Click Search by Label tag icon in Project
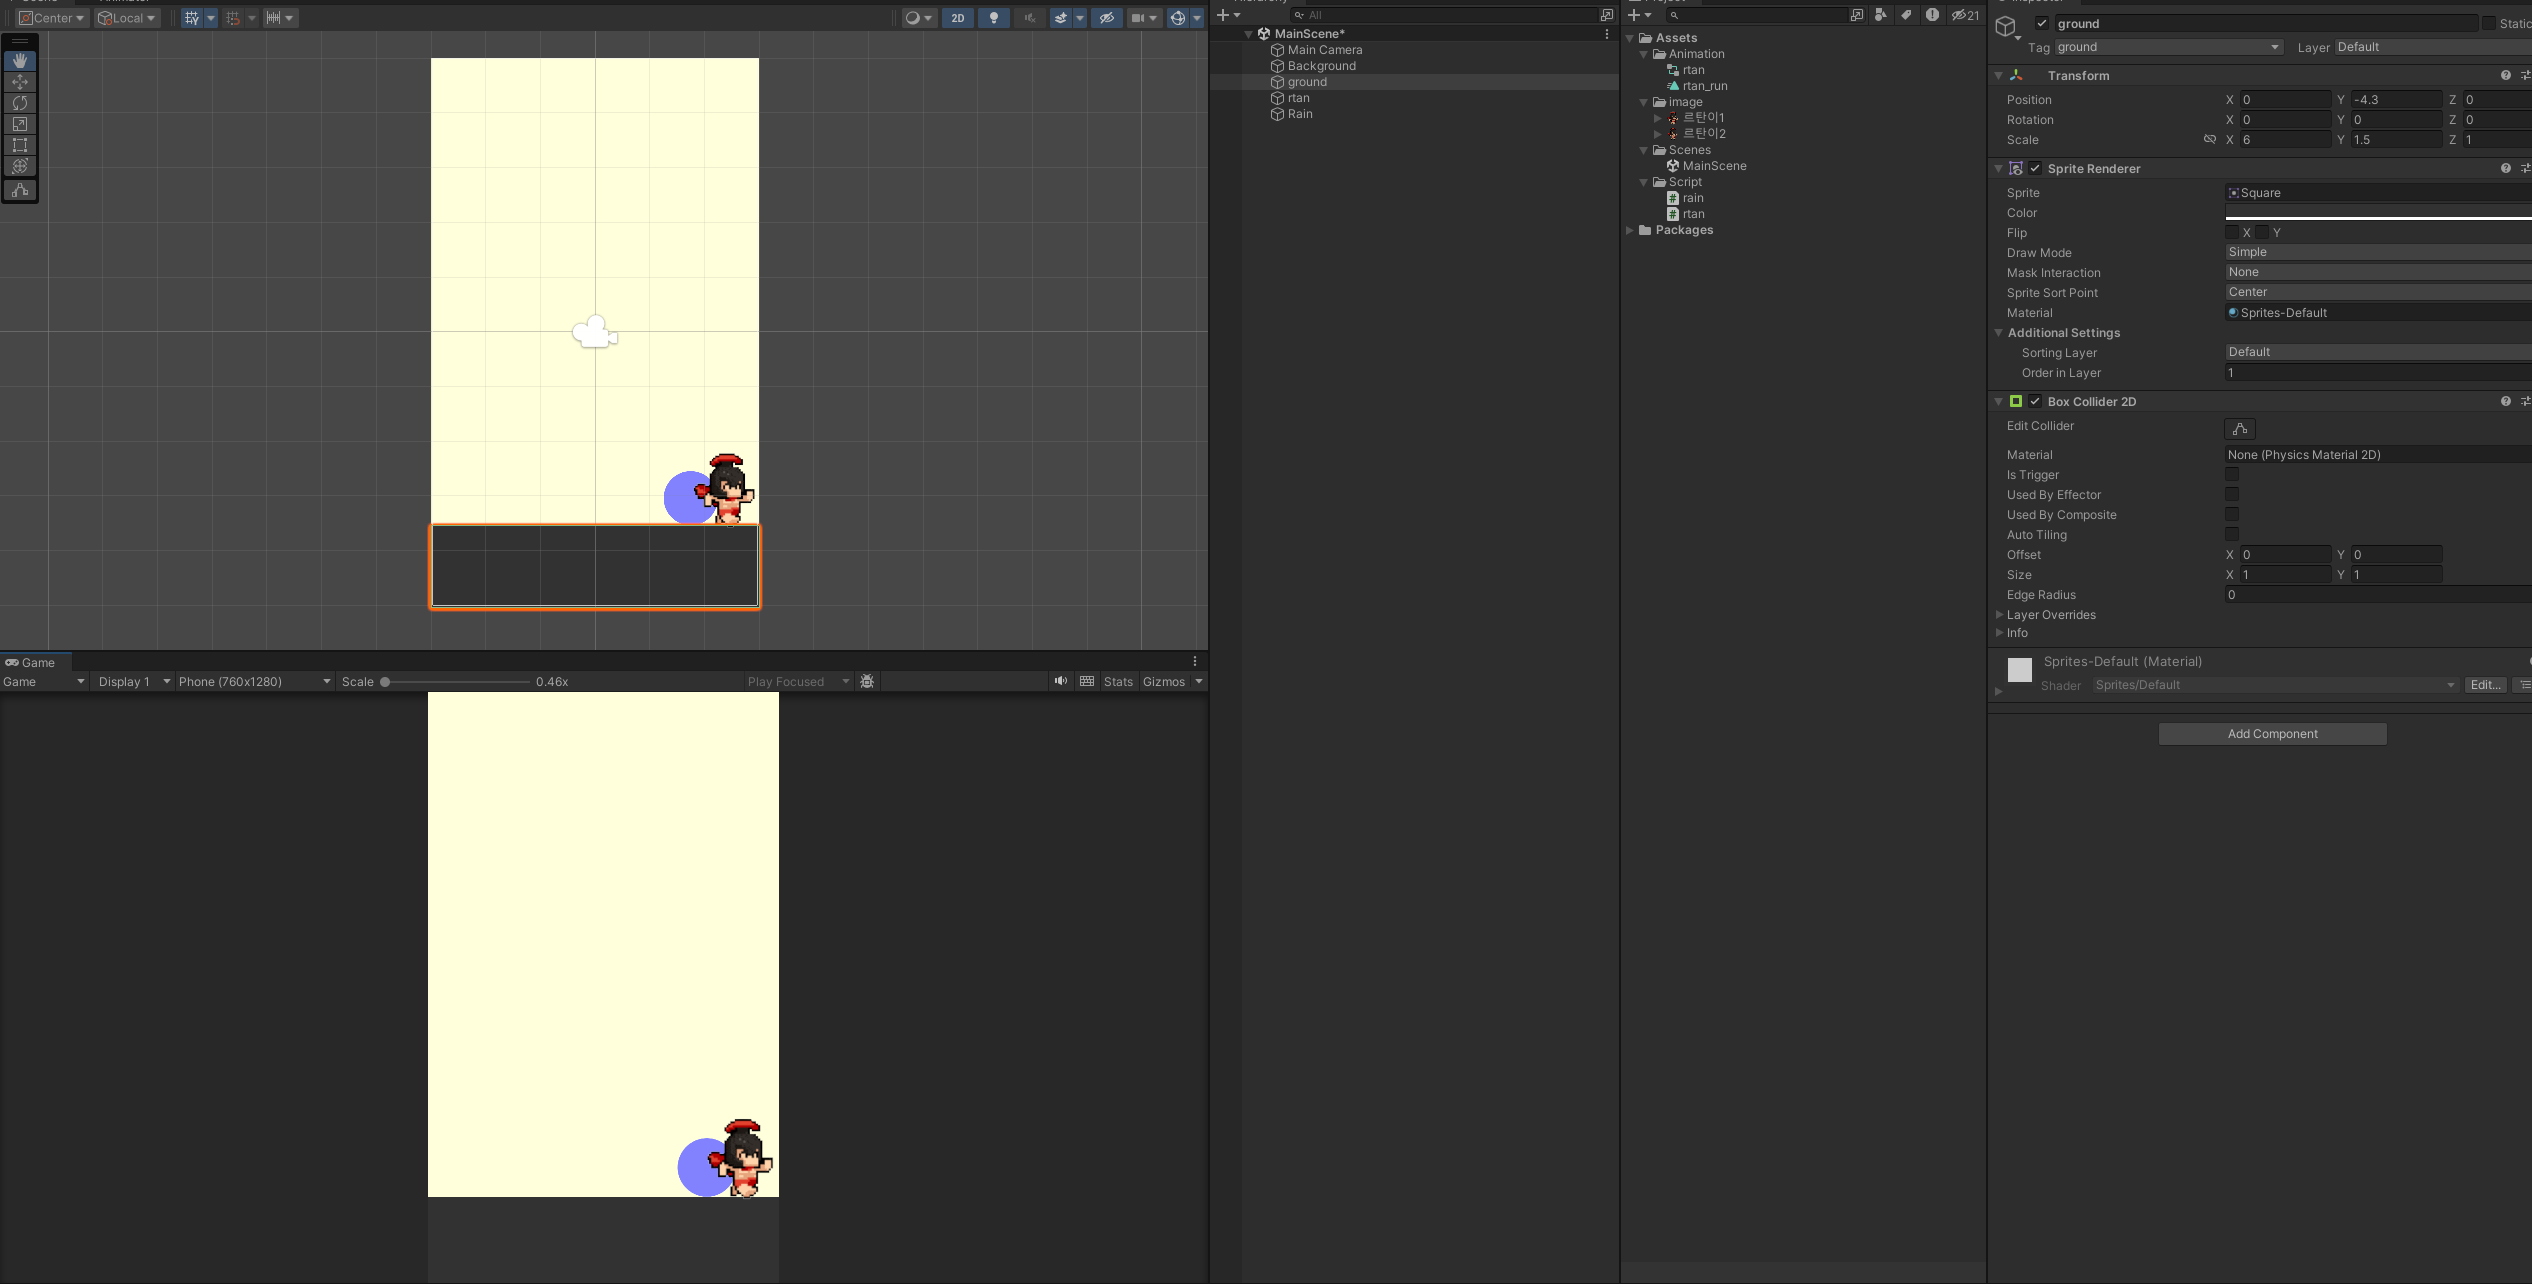The height and width of the screenshot is (1284, 2532). click(1906, 15)
